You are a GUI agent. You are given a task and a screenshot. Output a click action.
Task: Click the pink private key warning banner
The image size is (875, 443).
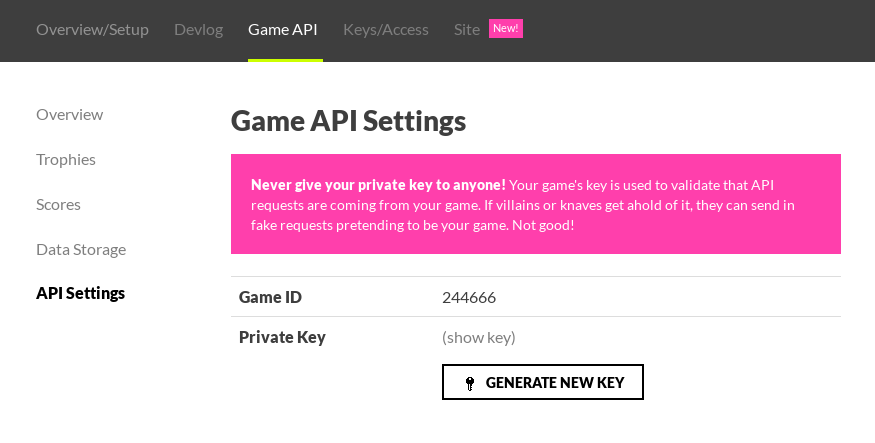[x=535, y=204]
